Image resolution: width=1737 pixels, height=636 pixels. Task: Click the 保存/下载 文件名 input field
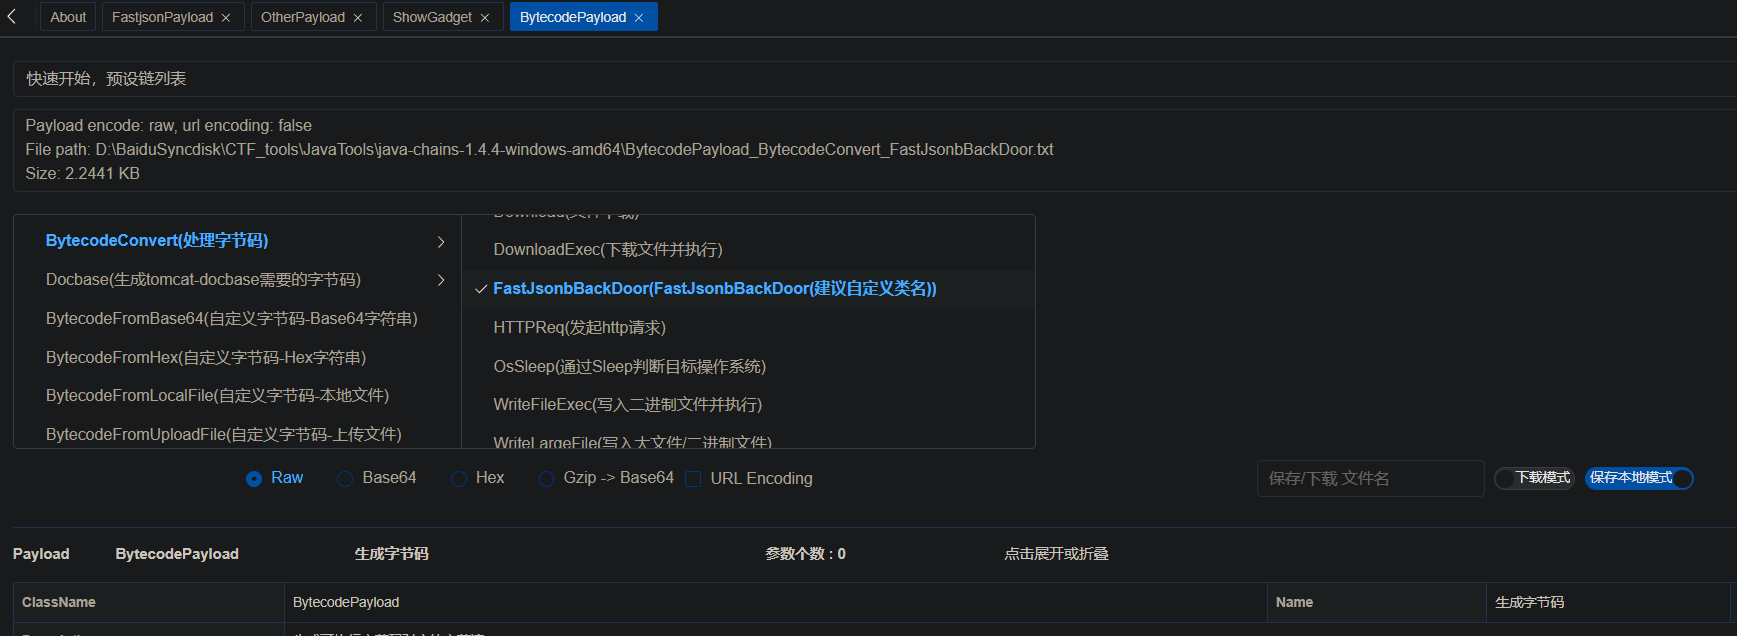1370,478
